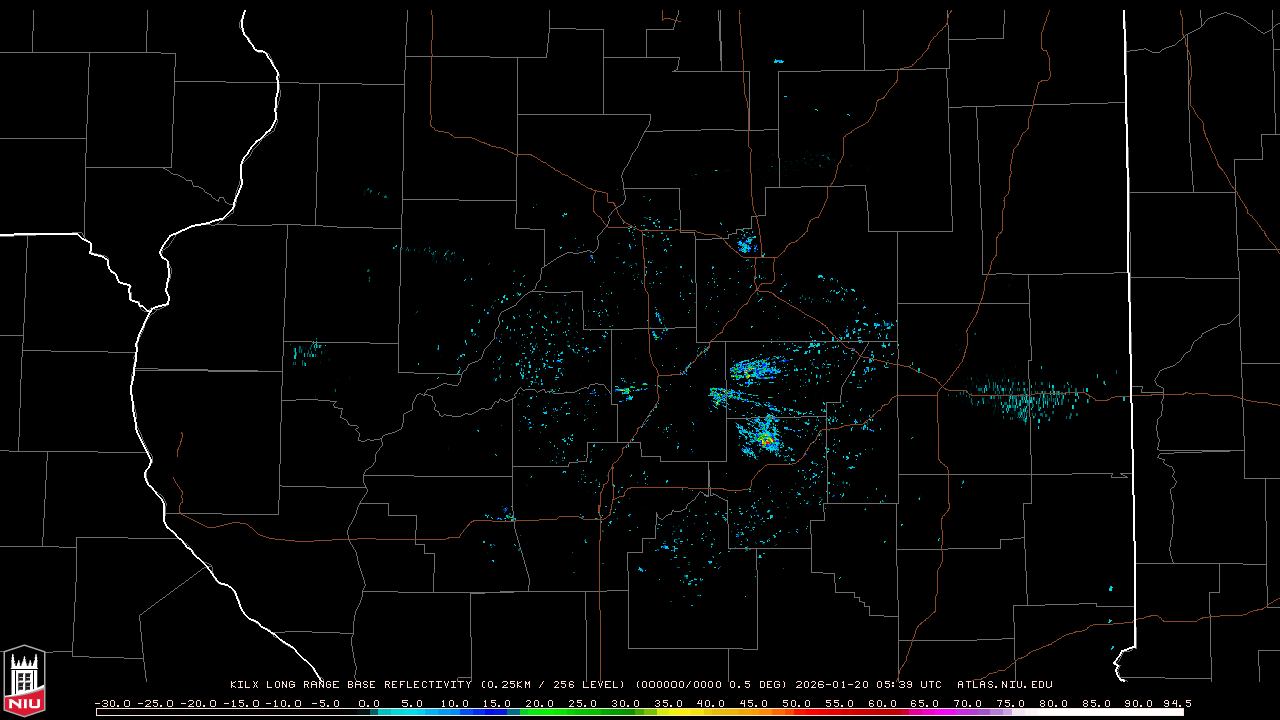Select the 'KILX LONG RANGE BASE REFLECTIVITY' caption
This screenshot has width=1280, height=720.
pos(350,685)
